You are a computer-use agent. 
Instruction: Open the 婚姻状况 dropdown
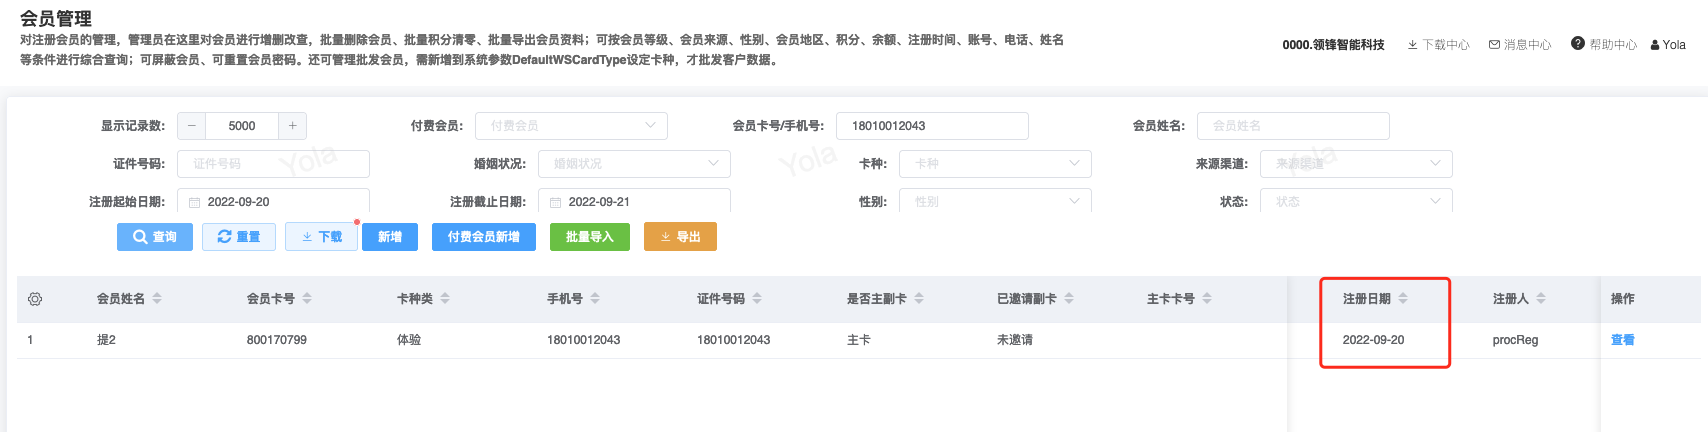(x=633, y=164)
